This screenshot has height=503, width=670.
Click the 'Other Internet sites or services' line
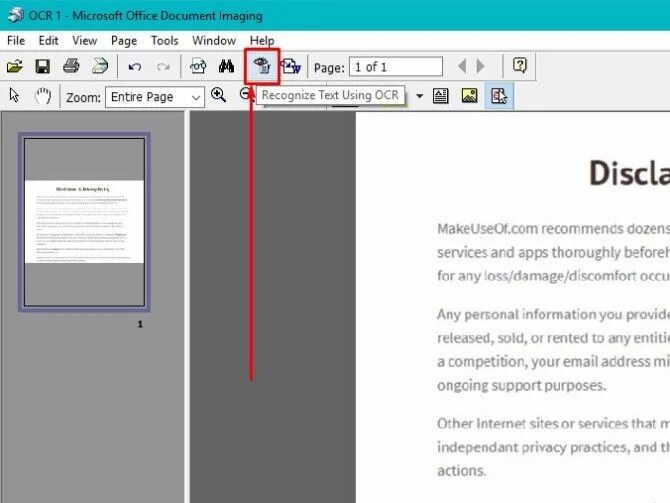coord(553,424)
